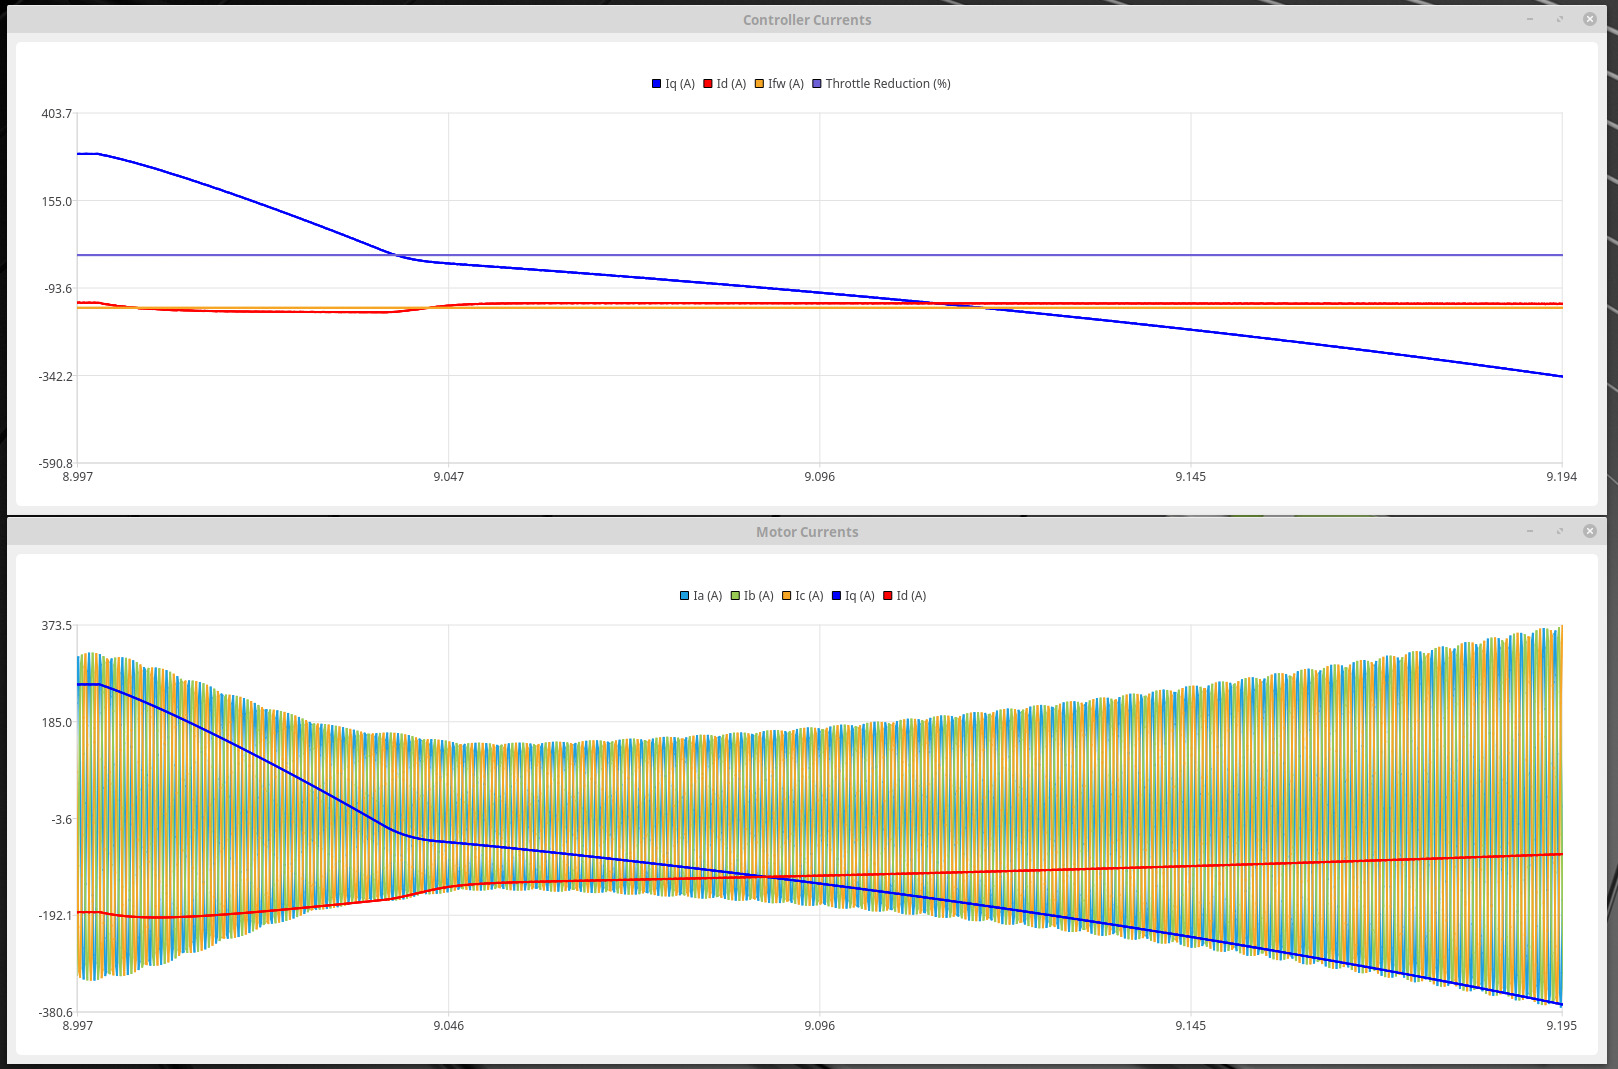
Task: Hide the Ifw (A) series via legend
Action: 778,84
